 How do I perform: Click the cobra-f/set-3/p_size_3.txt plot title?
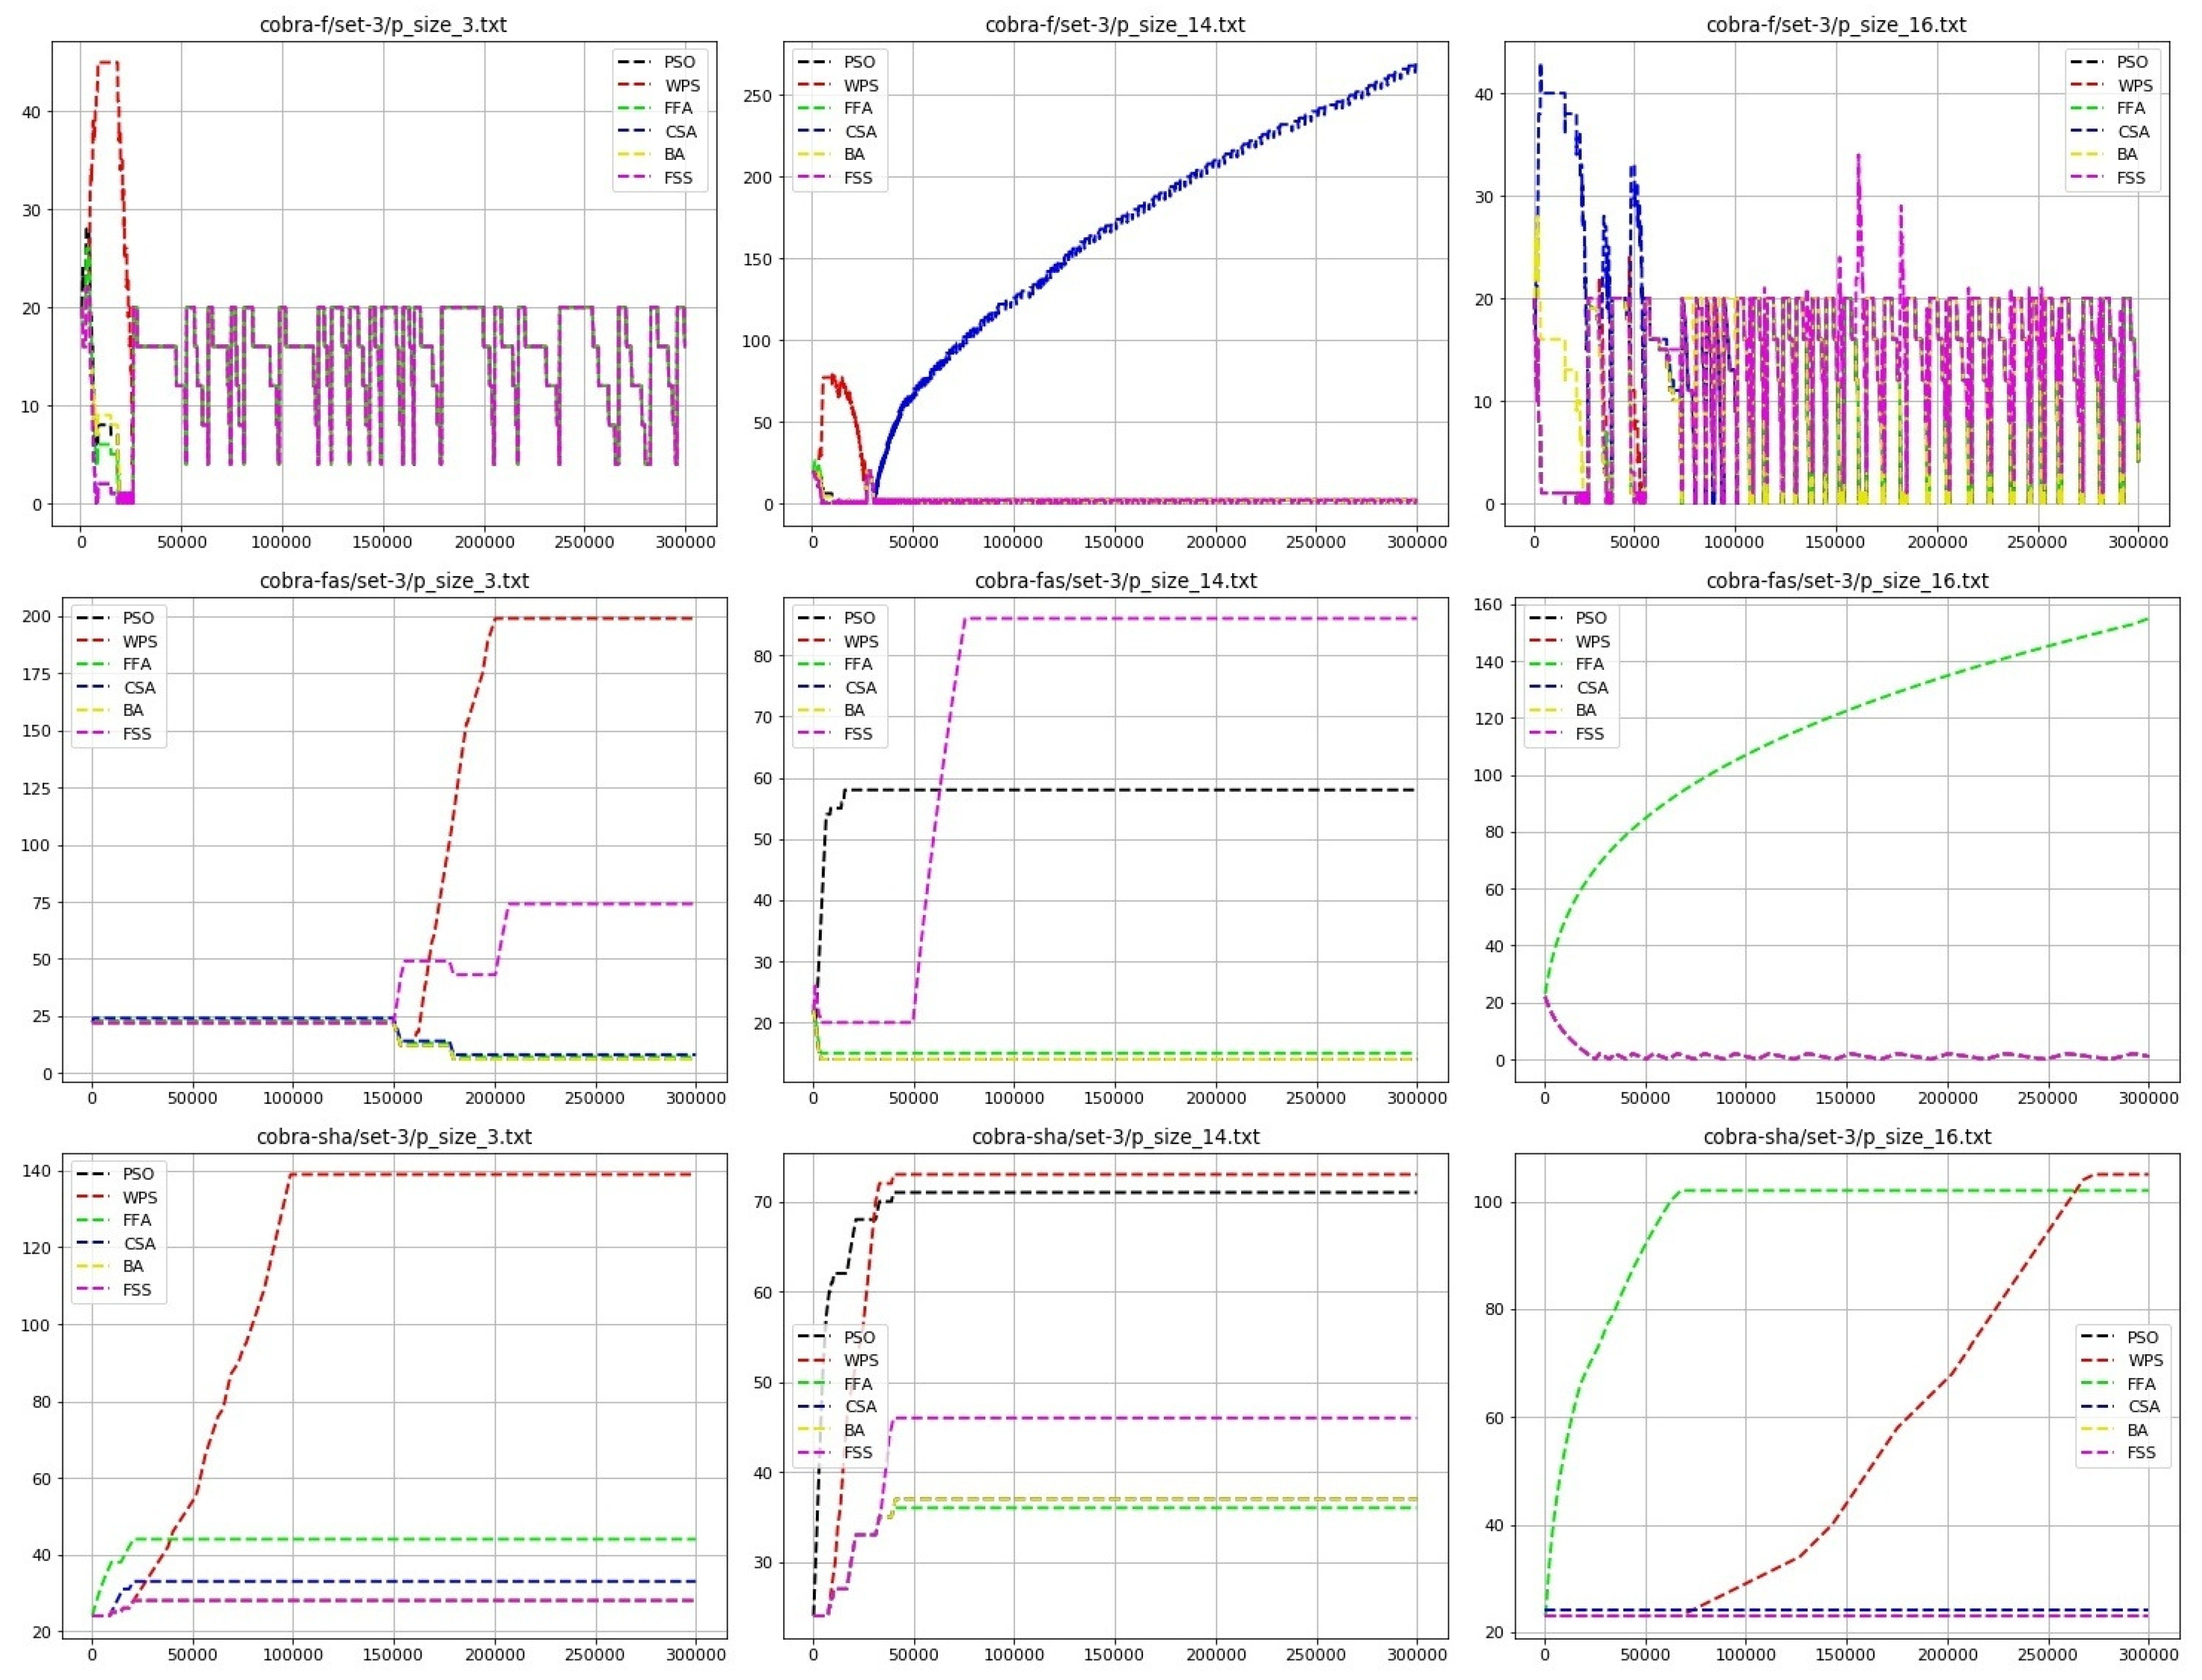point(383,25)
